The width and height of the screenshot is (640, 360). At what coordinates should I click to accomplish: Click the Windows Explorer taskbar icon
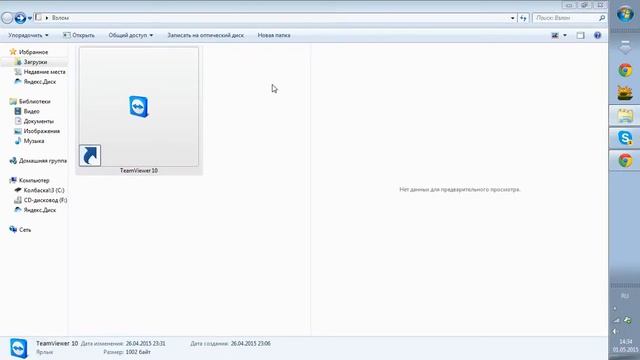pos(625,116)
